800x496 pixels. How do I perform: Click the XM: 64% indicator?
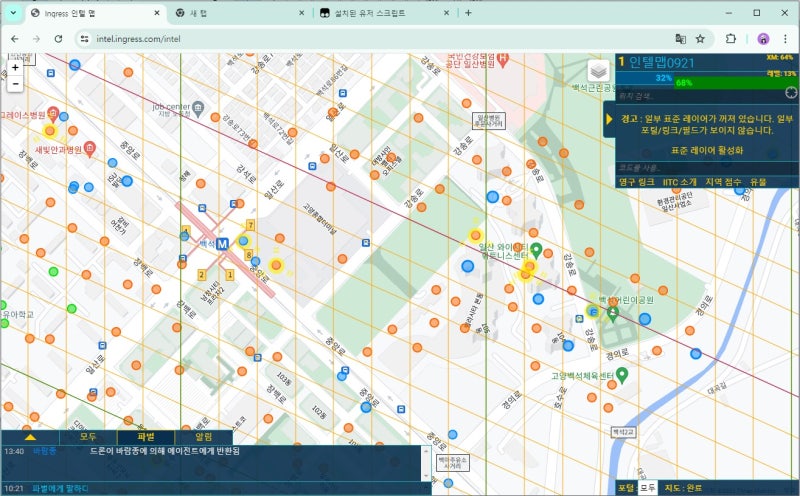click(780, 57)
